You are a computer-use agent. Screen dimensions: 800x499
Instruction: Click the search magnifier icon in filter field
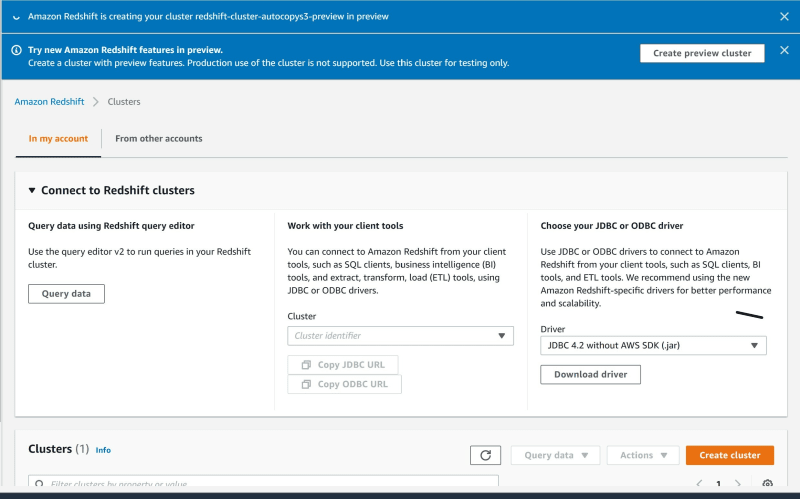39,484
